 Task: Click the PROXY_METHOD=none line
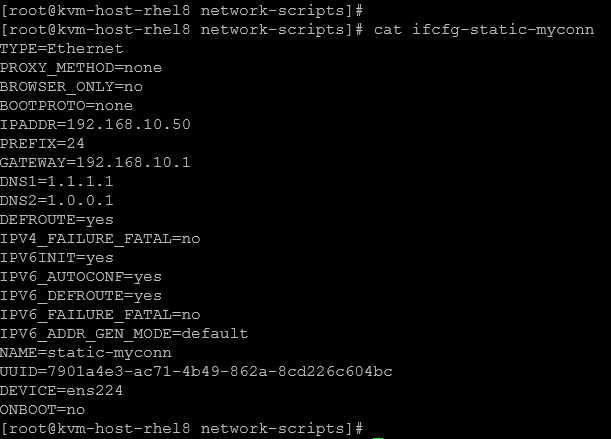coord(81,67)
